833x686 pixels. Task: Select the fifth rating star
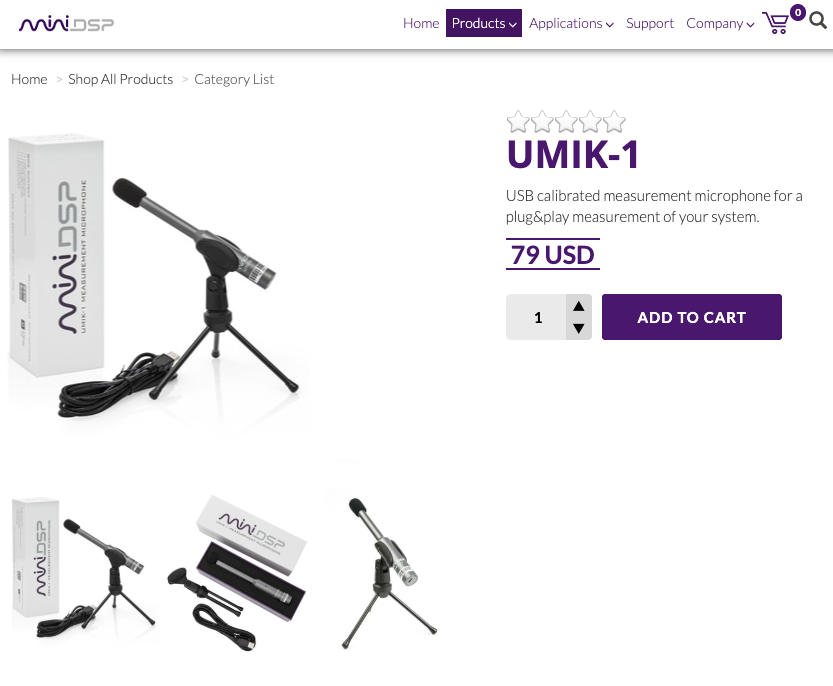tap(614, 122)
